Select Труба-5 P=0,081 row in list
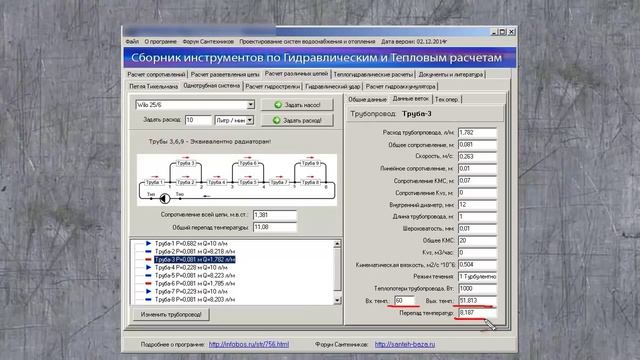Screen dimensions: 640x360 pos(195,276)
